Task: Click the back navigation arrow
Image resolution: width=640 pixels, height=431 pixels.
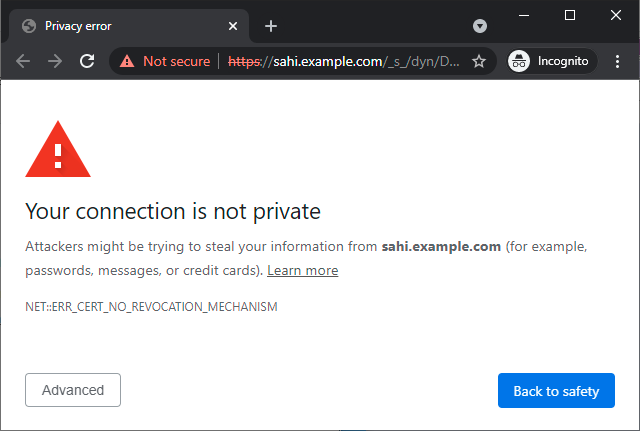Action: coord(23,61)
